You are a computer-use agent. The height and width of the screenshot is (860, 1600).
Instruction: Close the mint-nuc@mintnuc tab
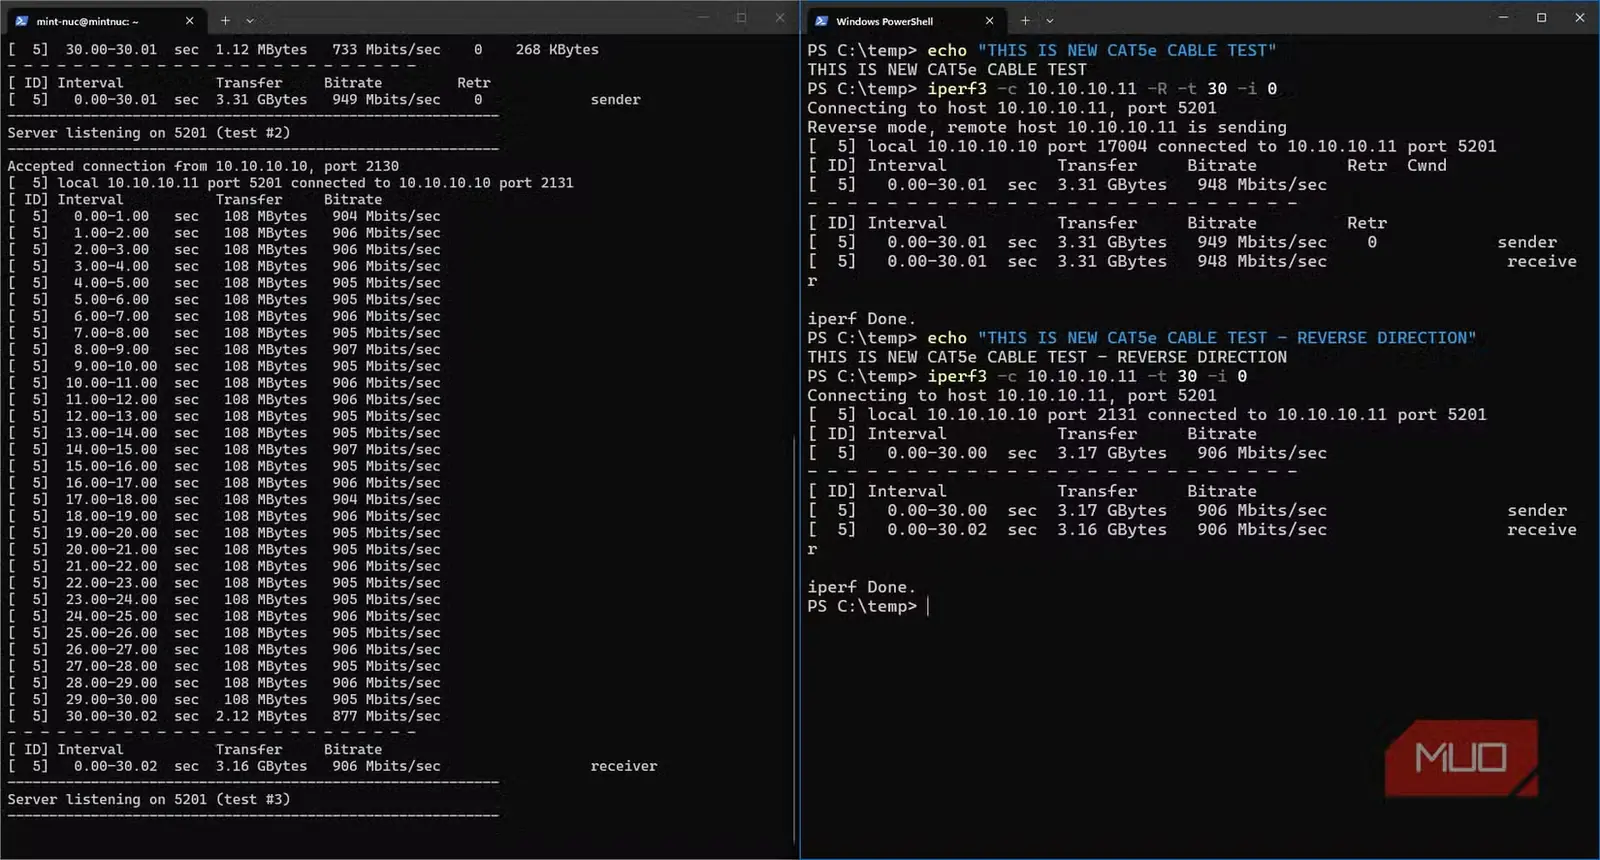[x=189, y=20]
